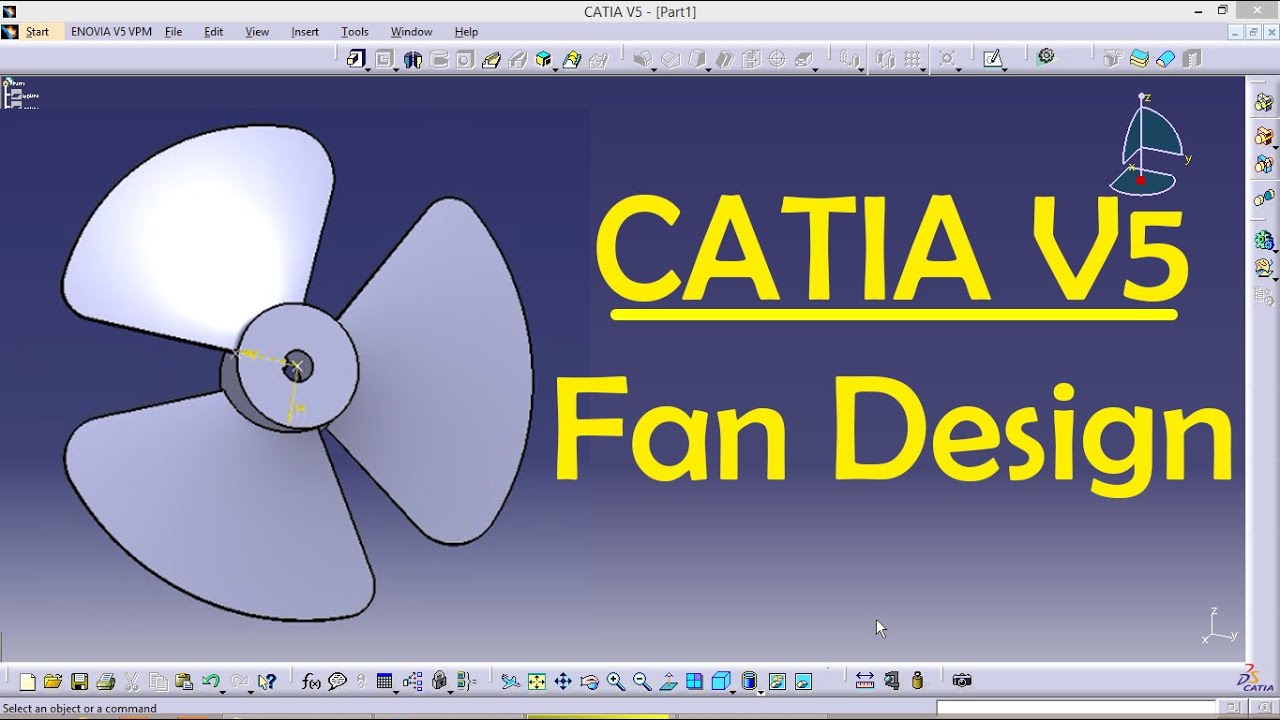
Task: Expand the Sketcher tool dropdown arrow
Action: 1004,70
